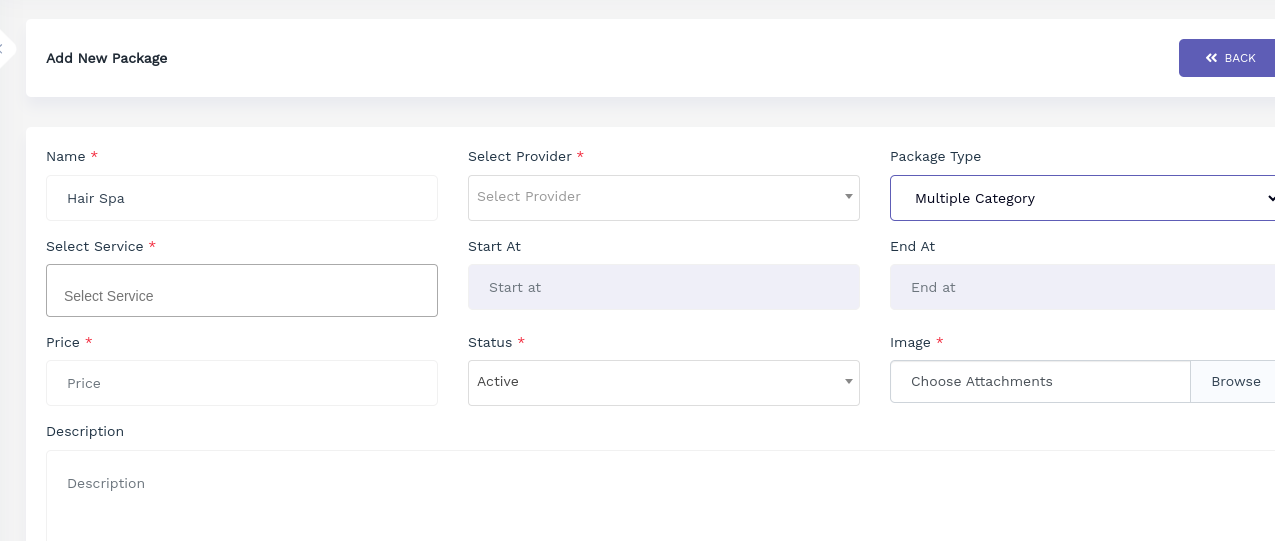Click the Select Service label text

pos(95,246)
